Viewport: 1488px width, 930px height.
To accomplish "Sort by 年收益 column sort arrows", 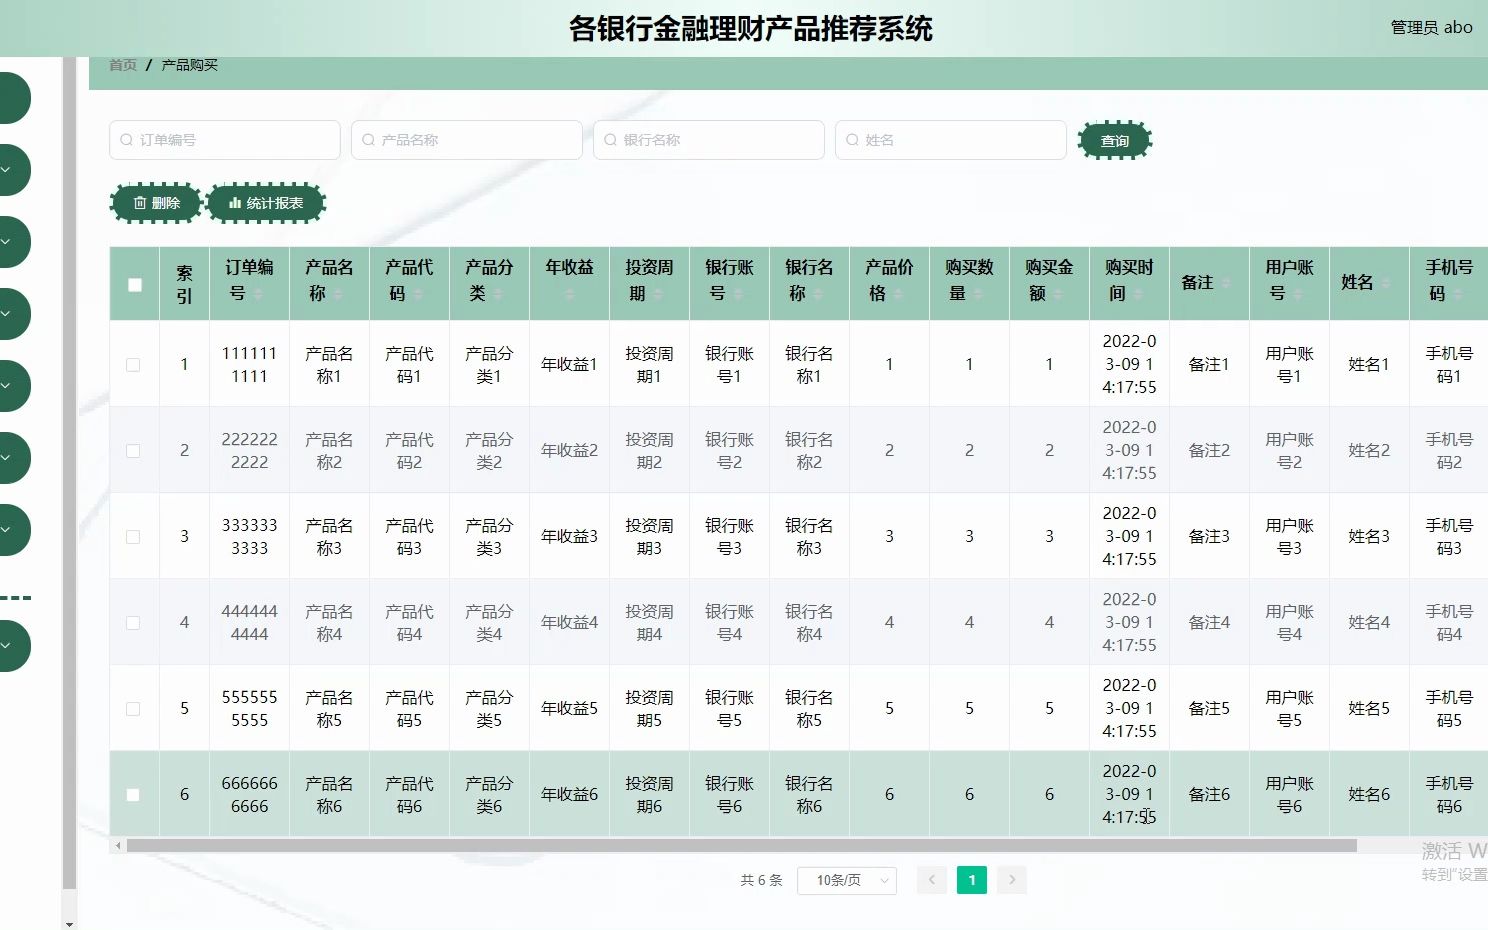I will pos(569,294).
